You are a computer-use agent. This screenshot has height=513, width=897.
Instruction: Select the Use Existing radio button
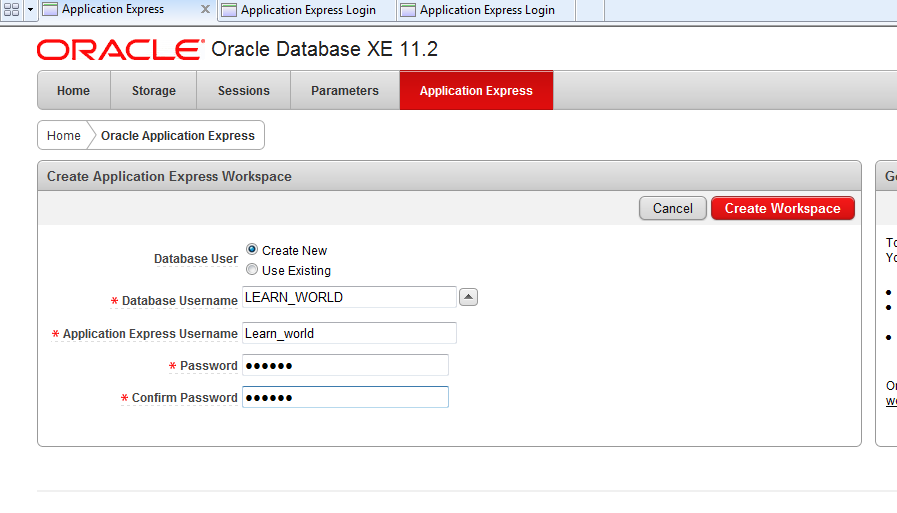point(252,270)
